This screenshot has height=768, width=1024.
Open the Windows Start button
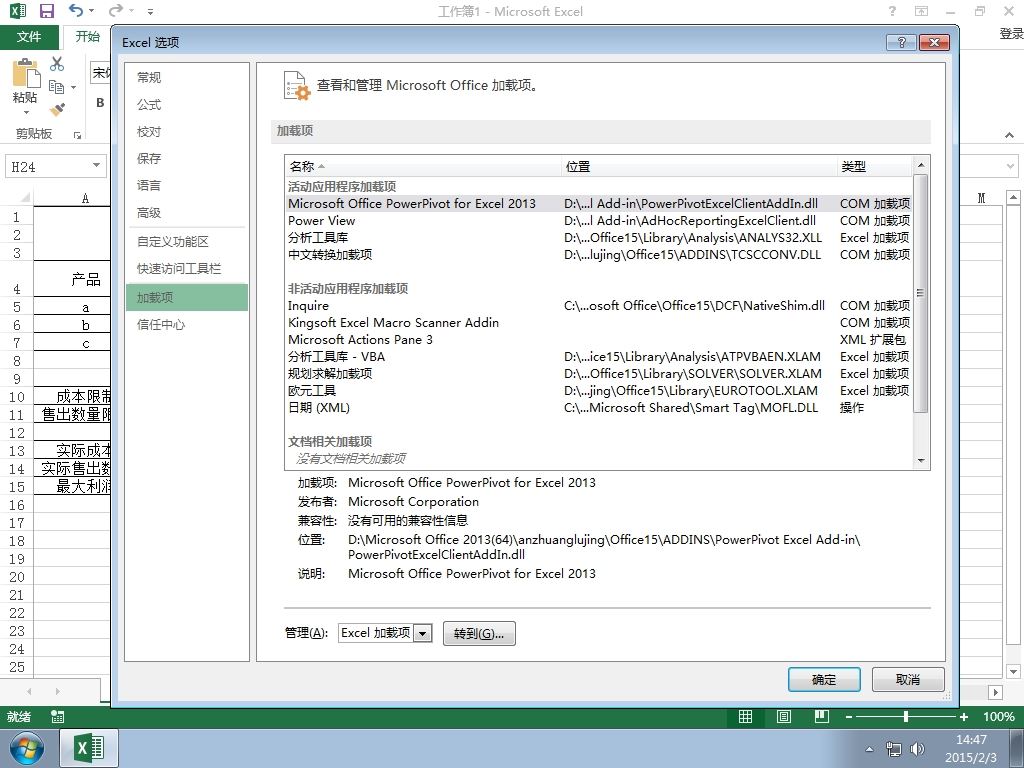(x=27, y=748)
